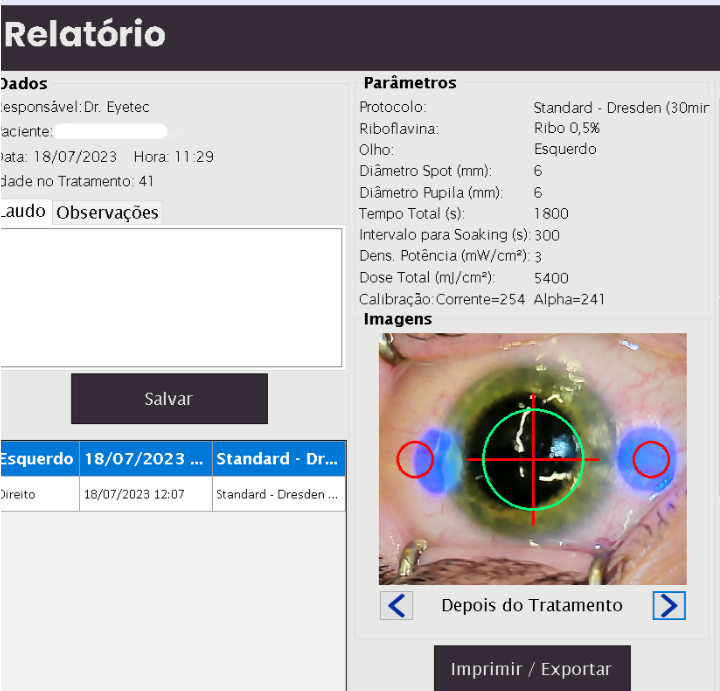Open the eye treatment photo

(x=533, y=459)
